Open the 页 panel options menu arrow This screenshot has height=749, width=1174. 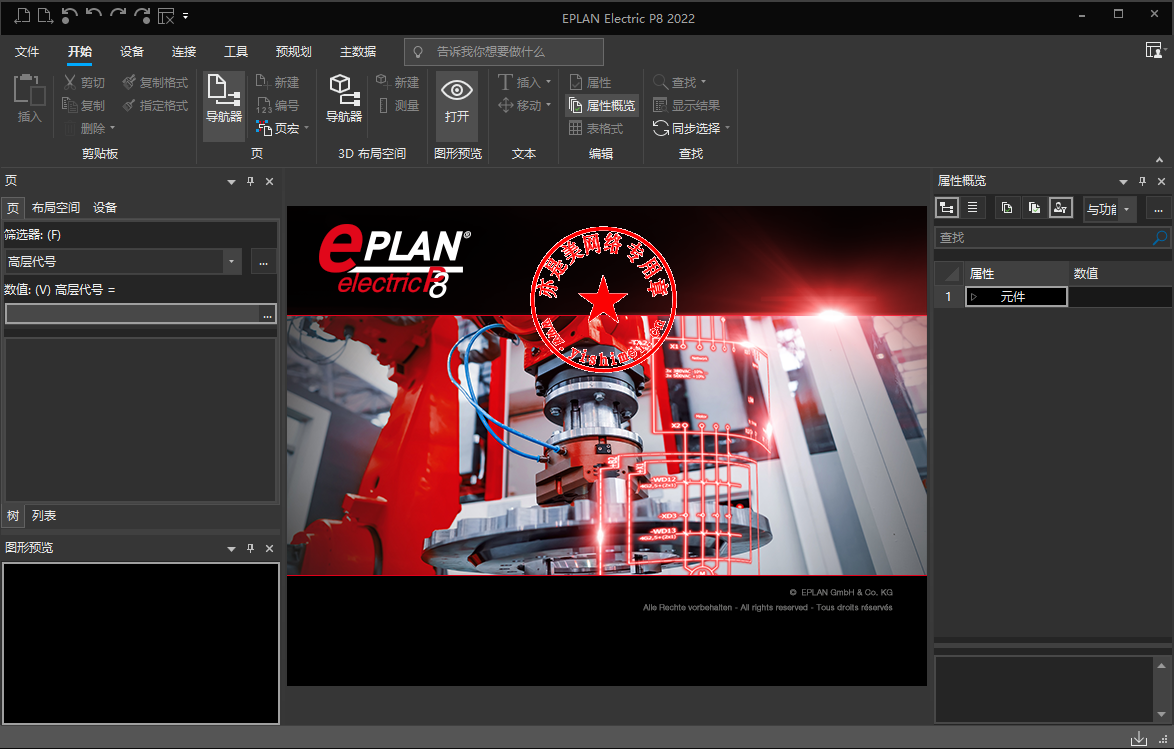231,182
